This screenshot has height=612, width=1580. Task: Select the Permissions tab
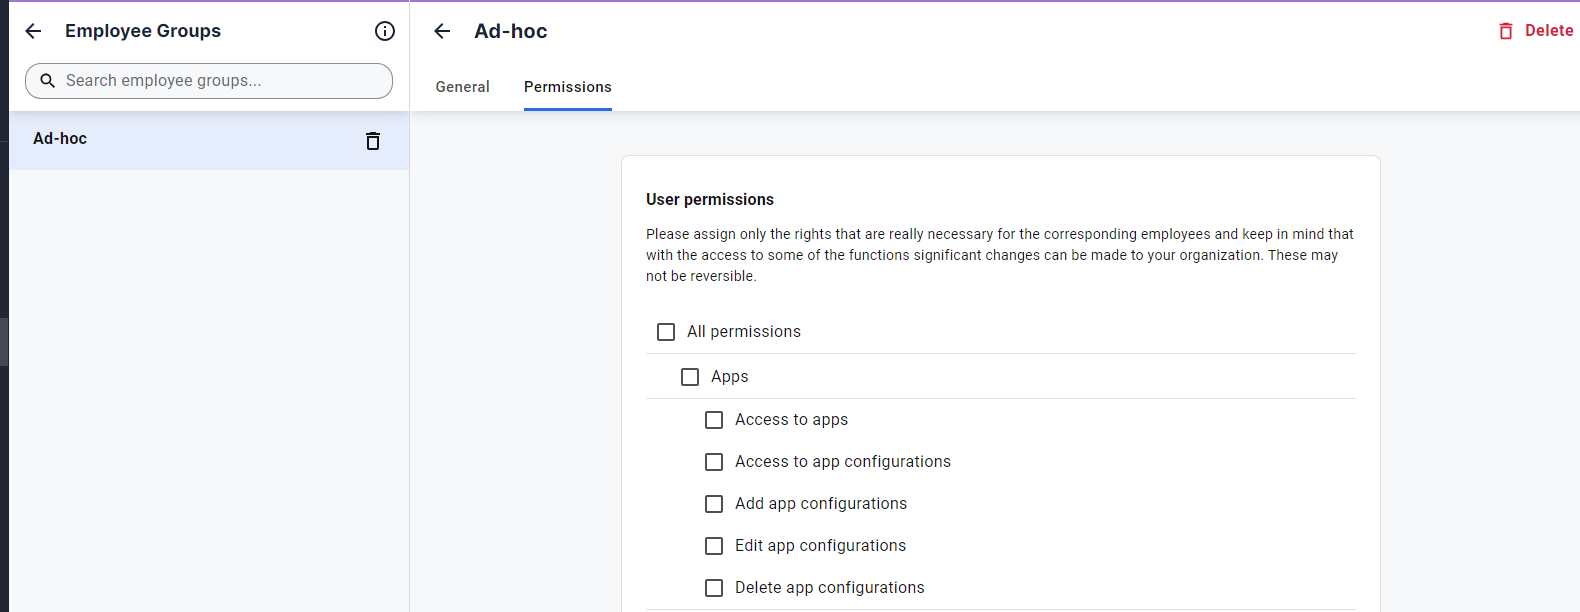point(568,87)
